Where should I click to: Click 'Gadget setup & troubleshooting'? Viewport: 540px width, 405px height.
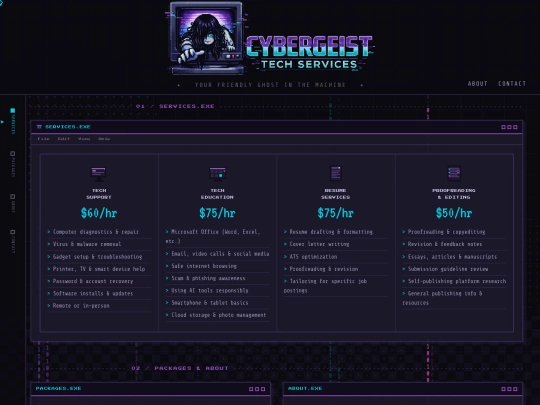pyautogui.click(x=97, y=257)
